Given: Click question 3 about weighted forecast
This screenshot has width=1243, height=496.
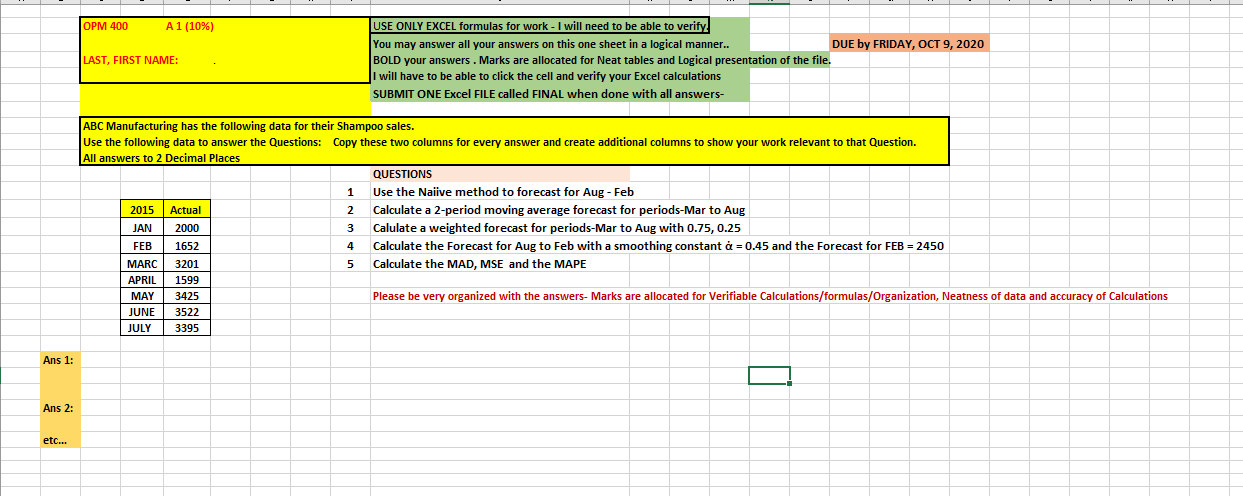Looking at the screenshot, I should pos(555,228).
